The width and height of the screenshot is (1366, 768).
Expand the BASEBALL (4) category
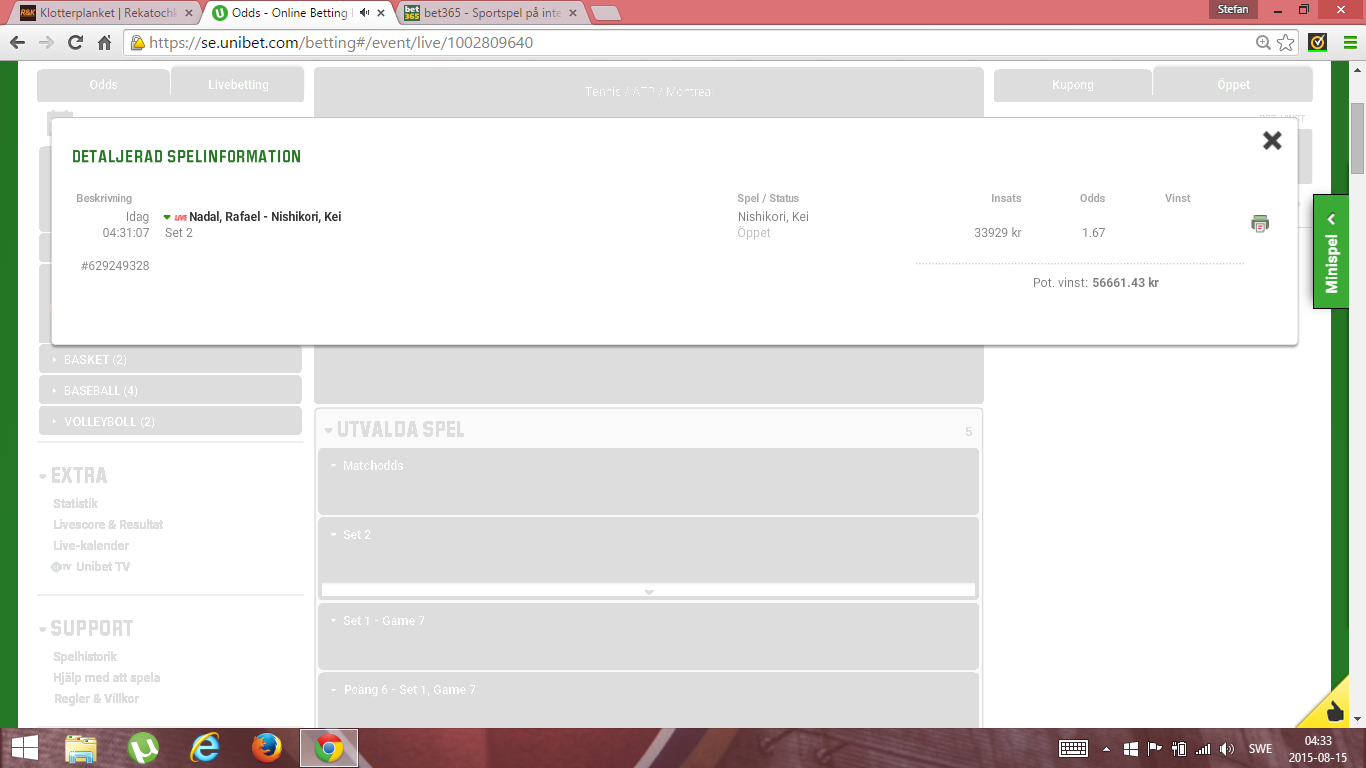(170, 391)
